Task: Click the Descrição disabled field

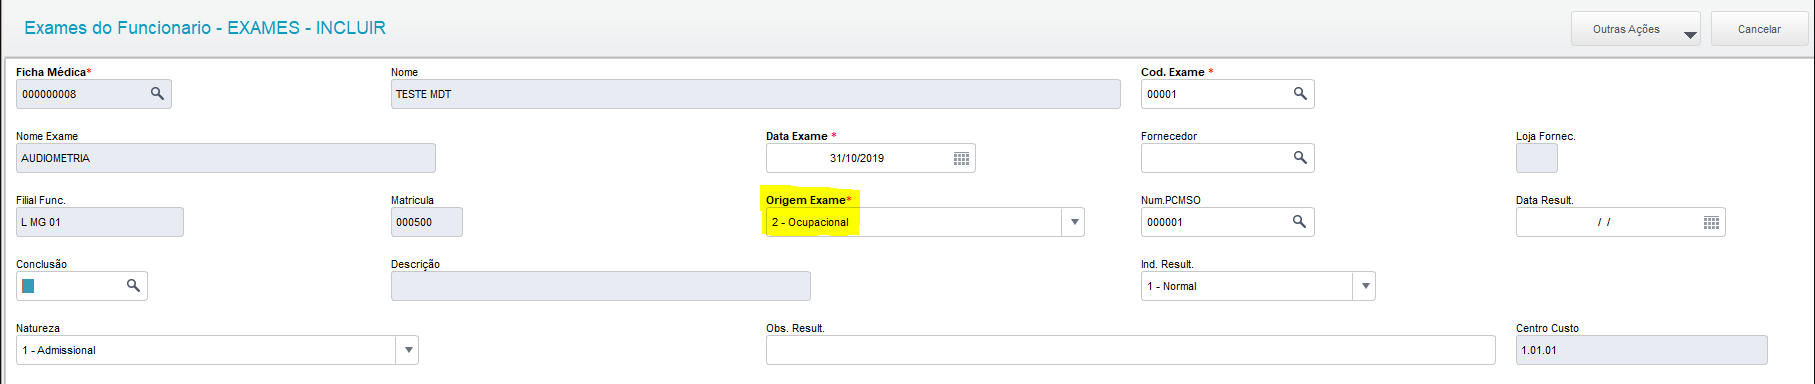Action: [601, 286]
